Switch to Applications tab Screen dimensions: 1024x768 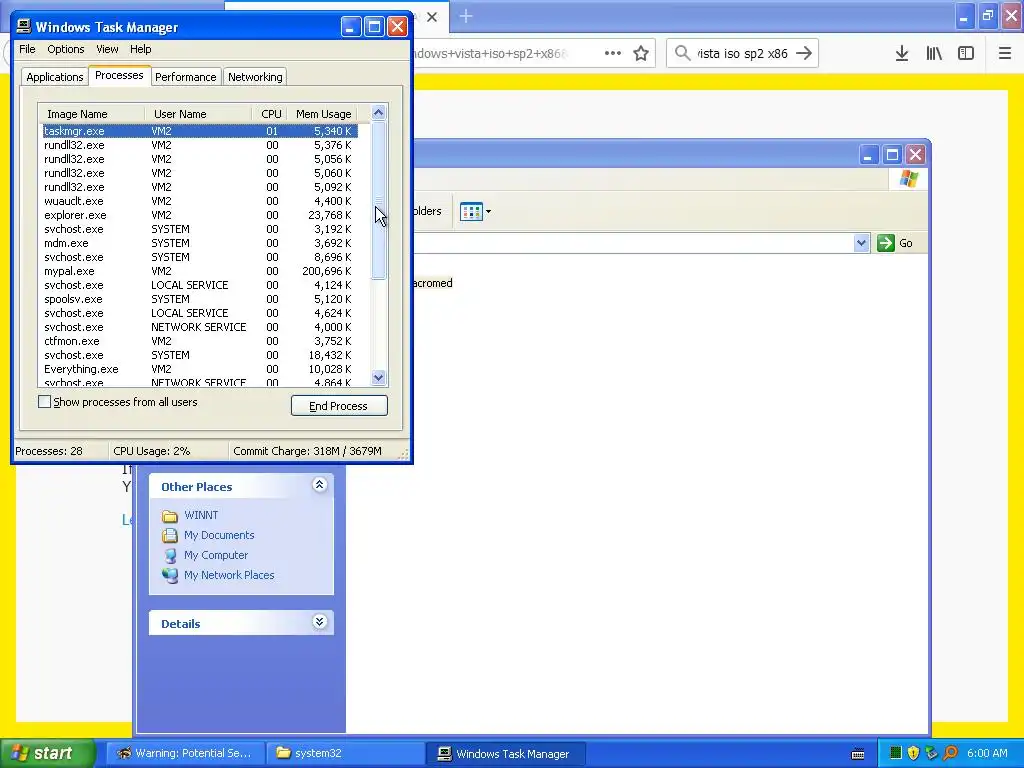[x=55, y=77]
